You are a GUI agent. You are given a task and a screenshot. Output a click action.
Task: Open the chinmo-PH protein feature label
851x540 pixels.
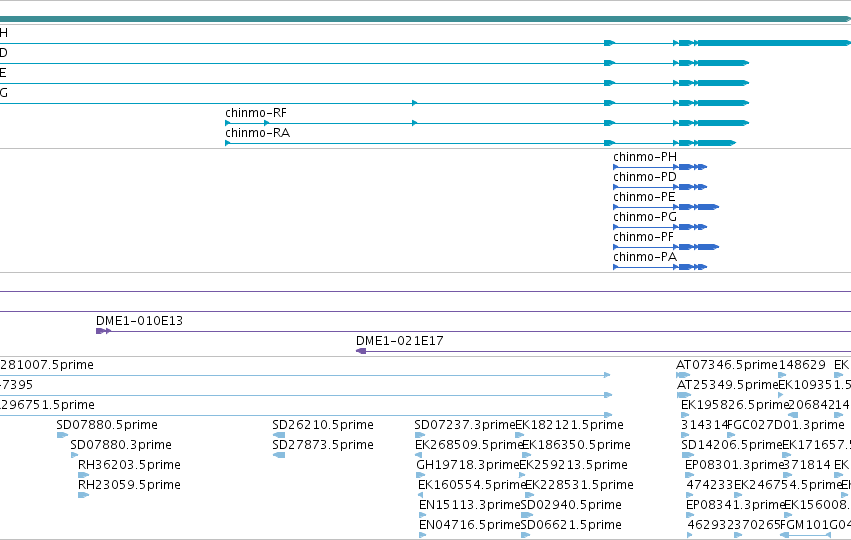pos(645,157)
